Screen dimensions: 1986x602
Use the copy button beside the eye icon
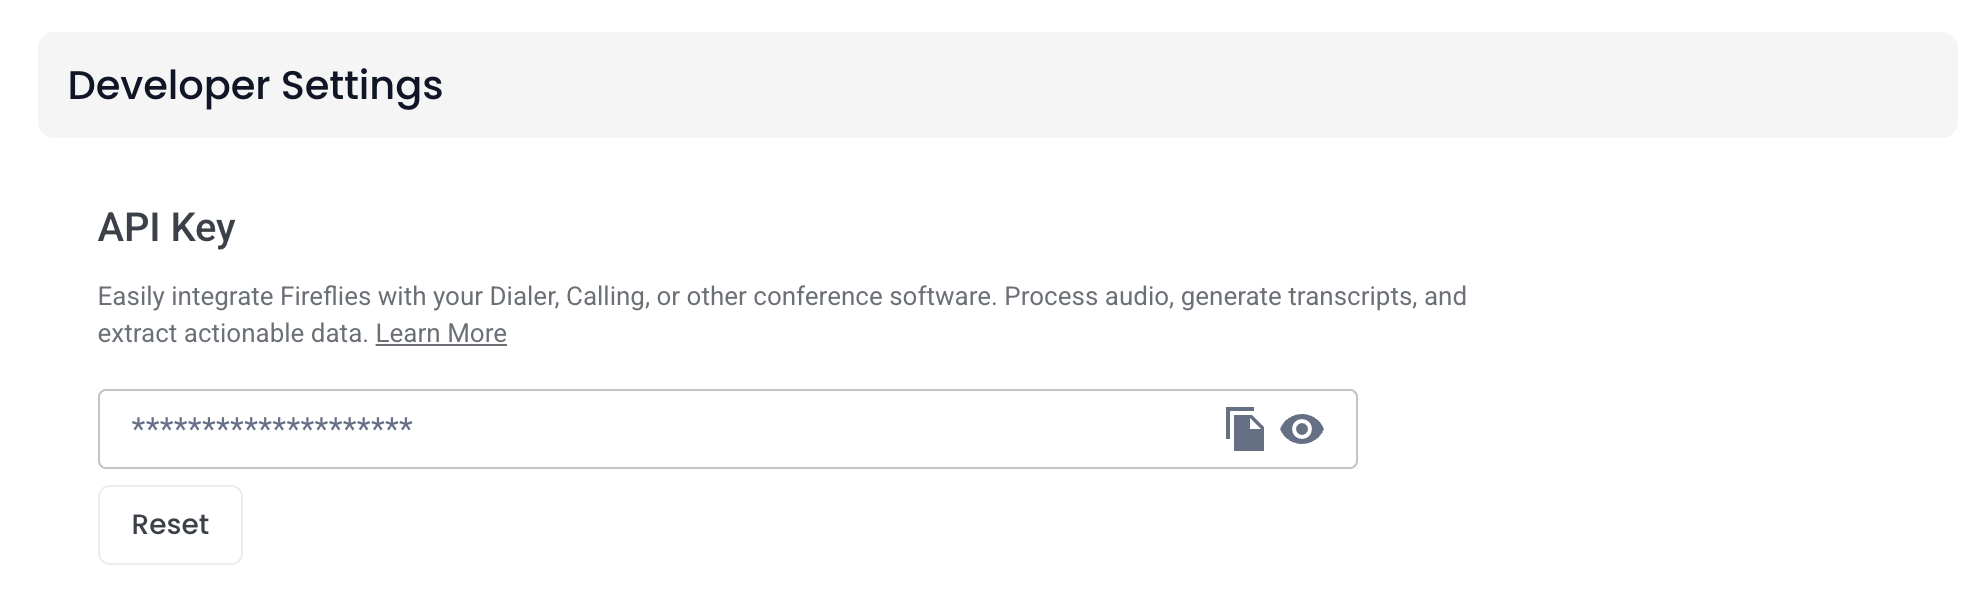click(x=1245, y=429)
